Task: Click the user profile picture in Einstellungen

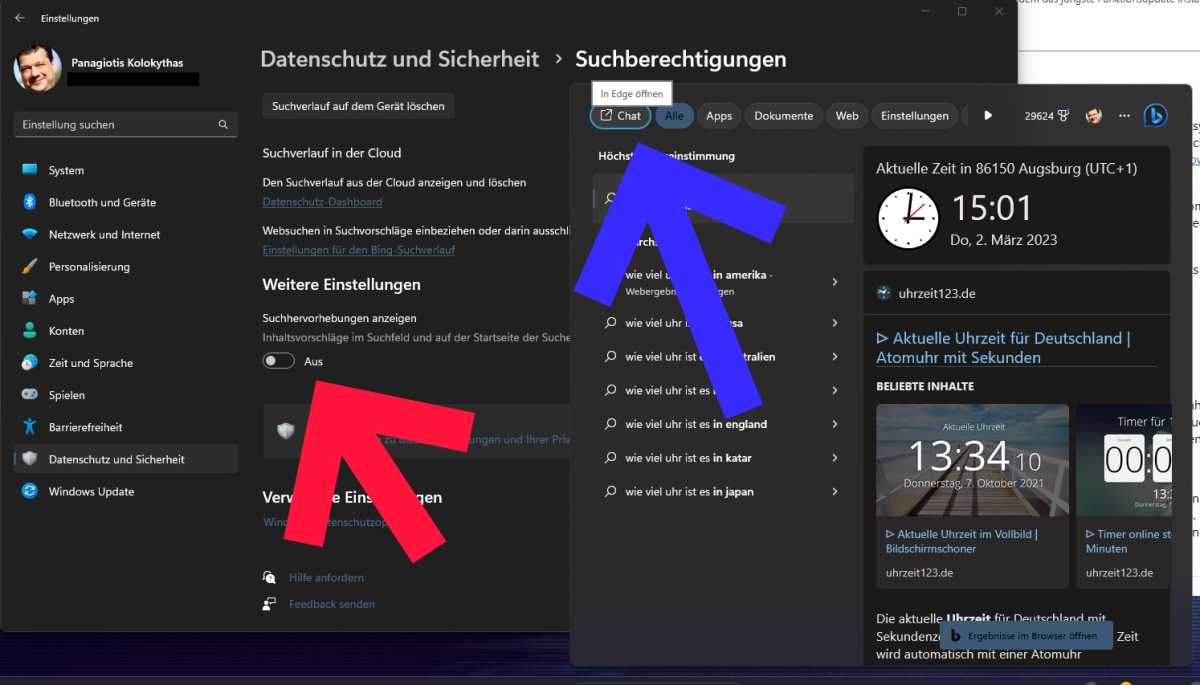Action: tap(37, 68)
